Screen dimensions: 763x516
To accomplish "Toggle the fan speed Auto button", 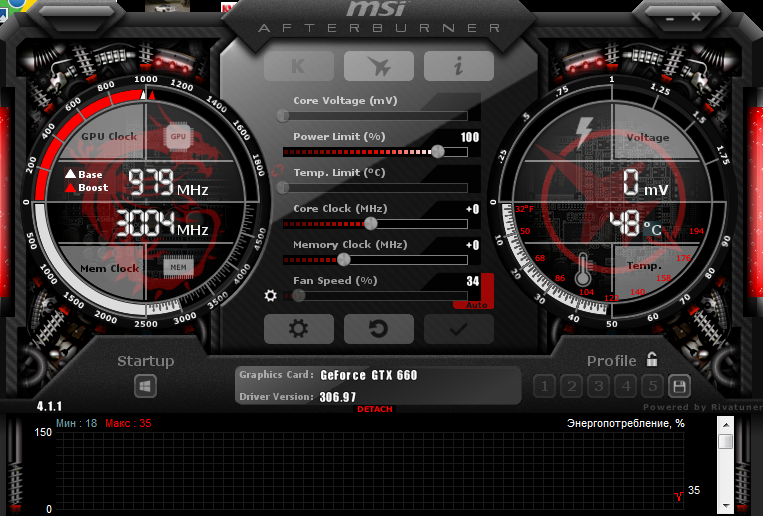I will tap(476, 305).
